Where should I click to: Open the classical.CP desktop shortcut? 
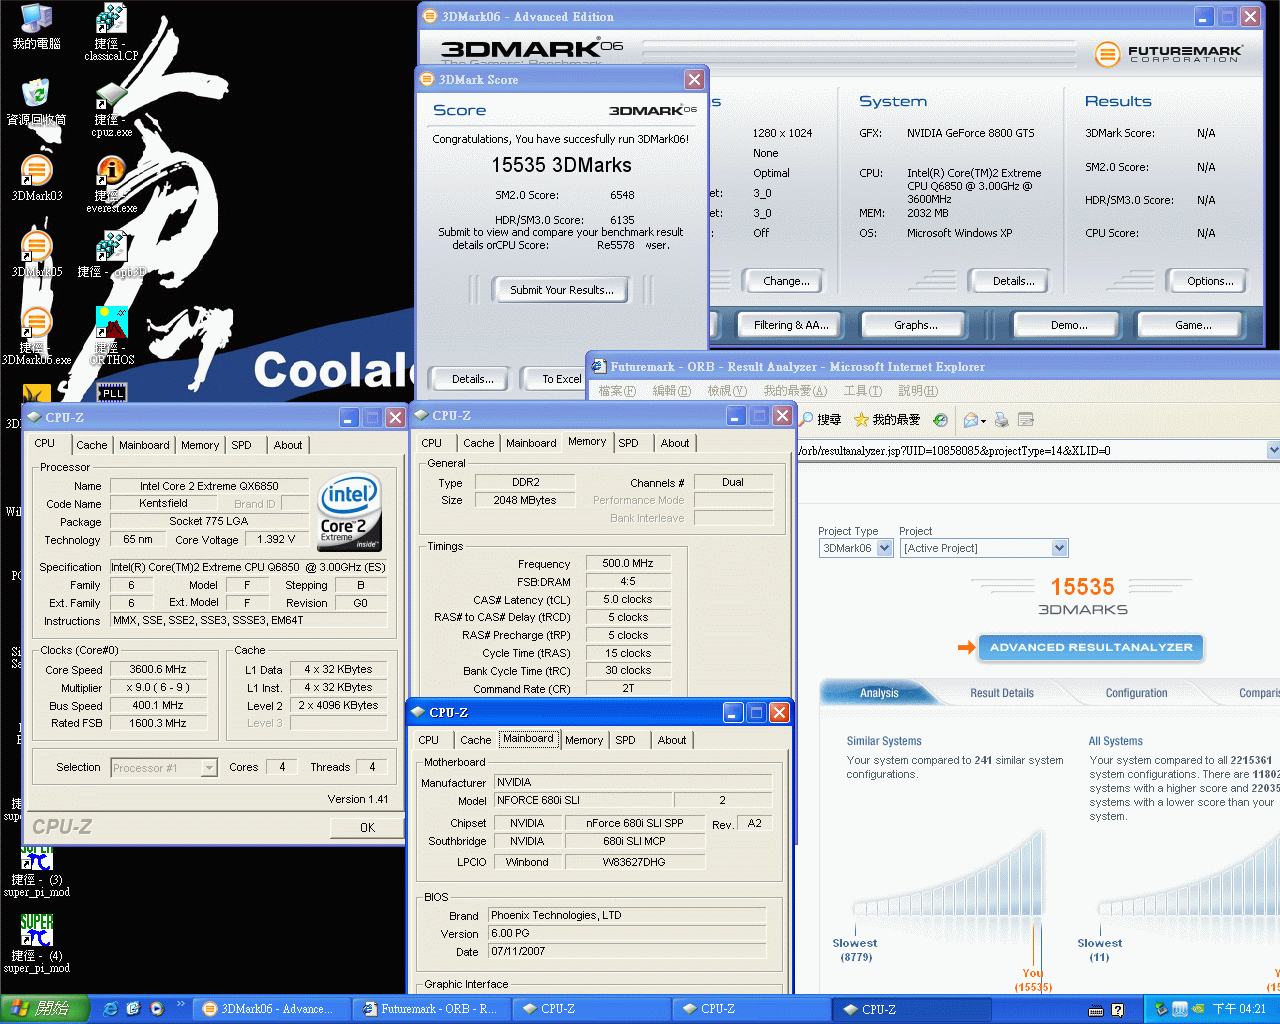(111, 33)
